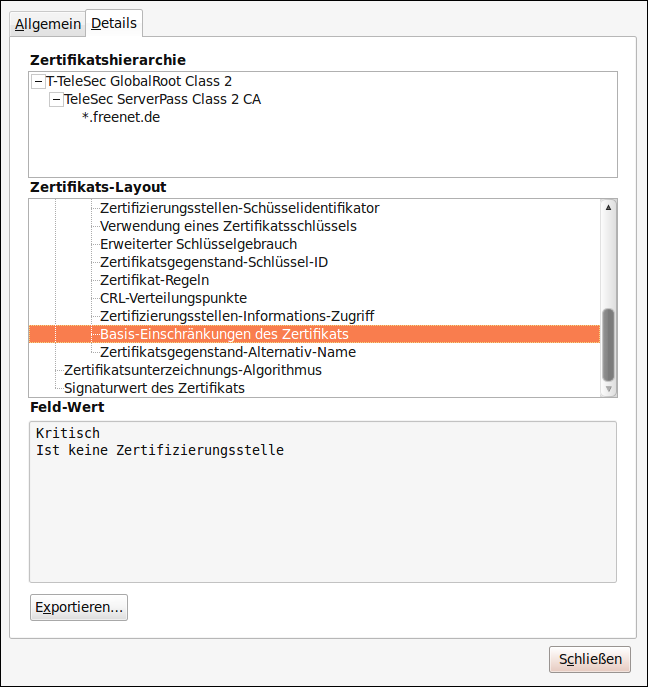Click the Exportieren button
The height and width of the screenshot is (687, 648).
click(x=79, y=607)
